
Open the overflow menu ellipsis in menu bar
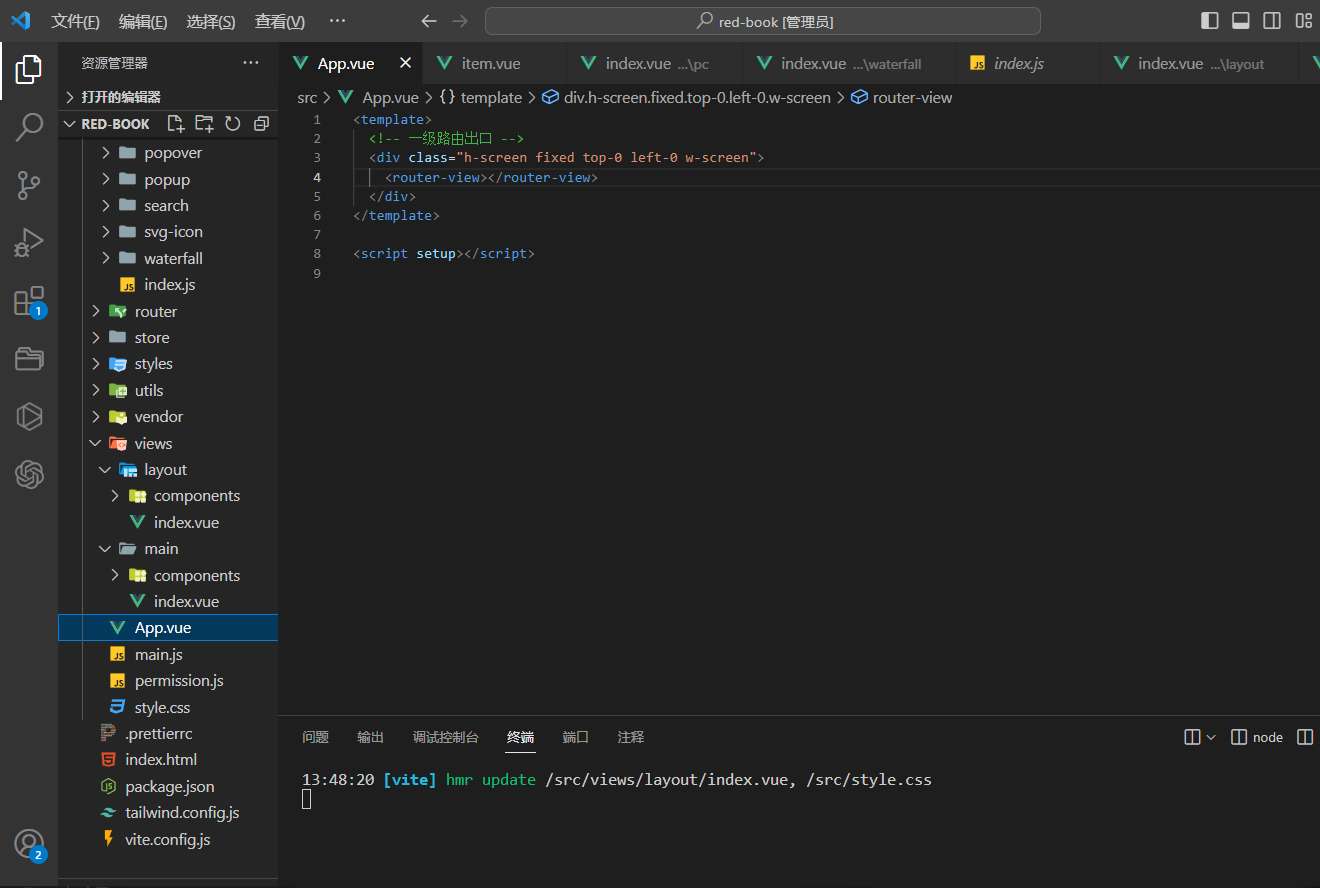pyautogui.click(x=337, y=21)
